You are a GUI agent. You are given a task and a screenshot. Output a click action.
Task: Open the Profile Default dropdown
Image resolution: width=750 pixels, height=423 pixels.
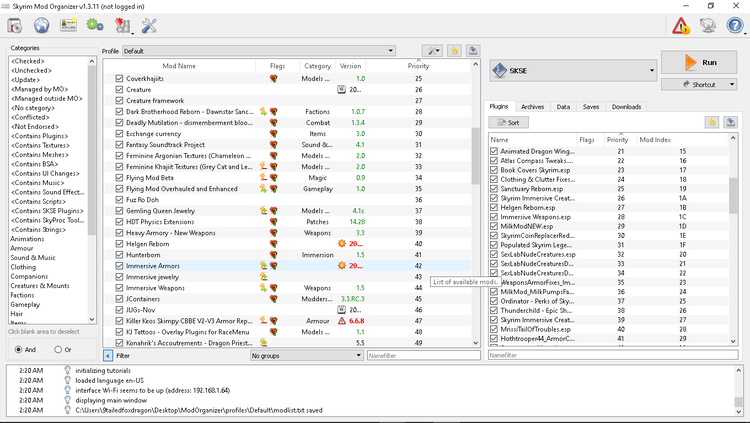[259, 51]
